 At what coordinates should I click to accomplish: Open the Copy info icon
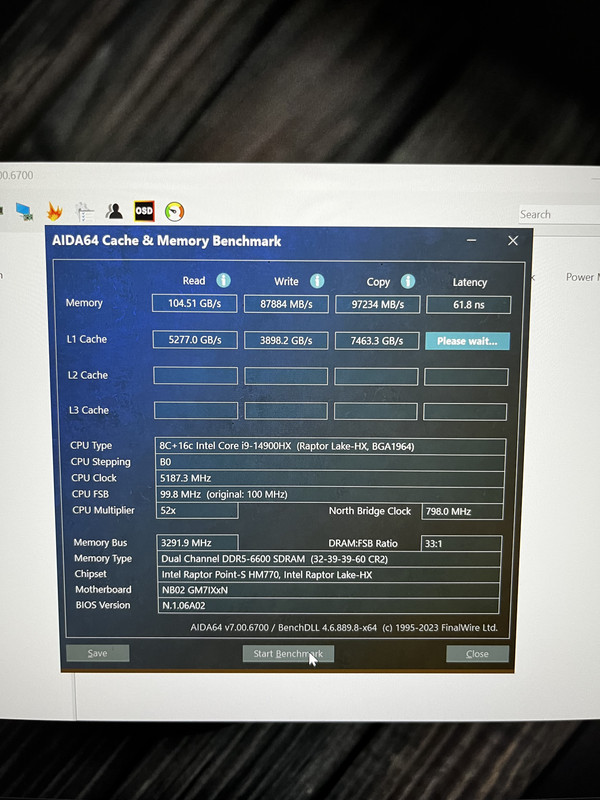click(408, 281)
